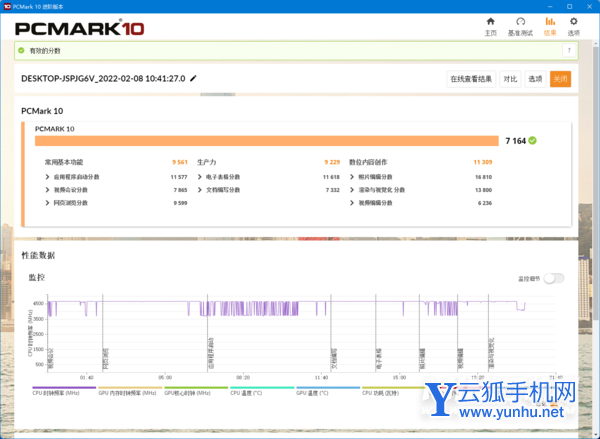The image size is (600, 439).
Task: Click the value 11 618
Action: coord(331,177)
